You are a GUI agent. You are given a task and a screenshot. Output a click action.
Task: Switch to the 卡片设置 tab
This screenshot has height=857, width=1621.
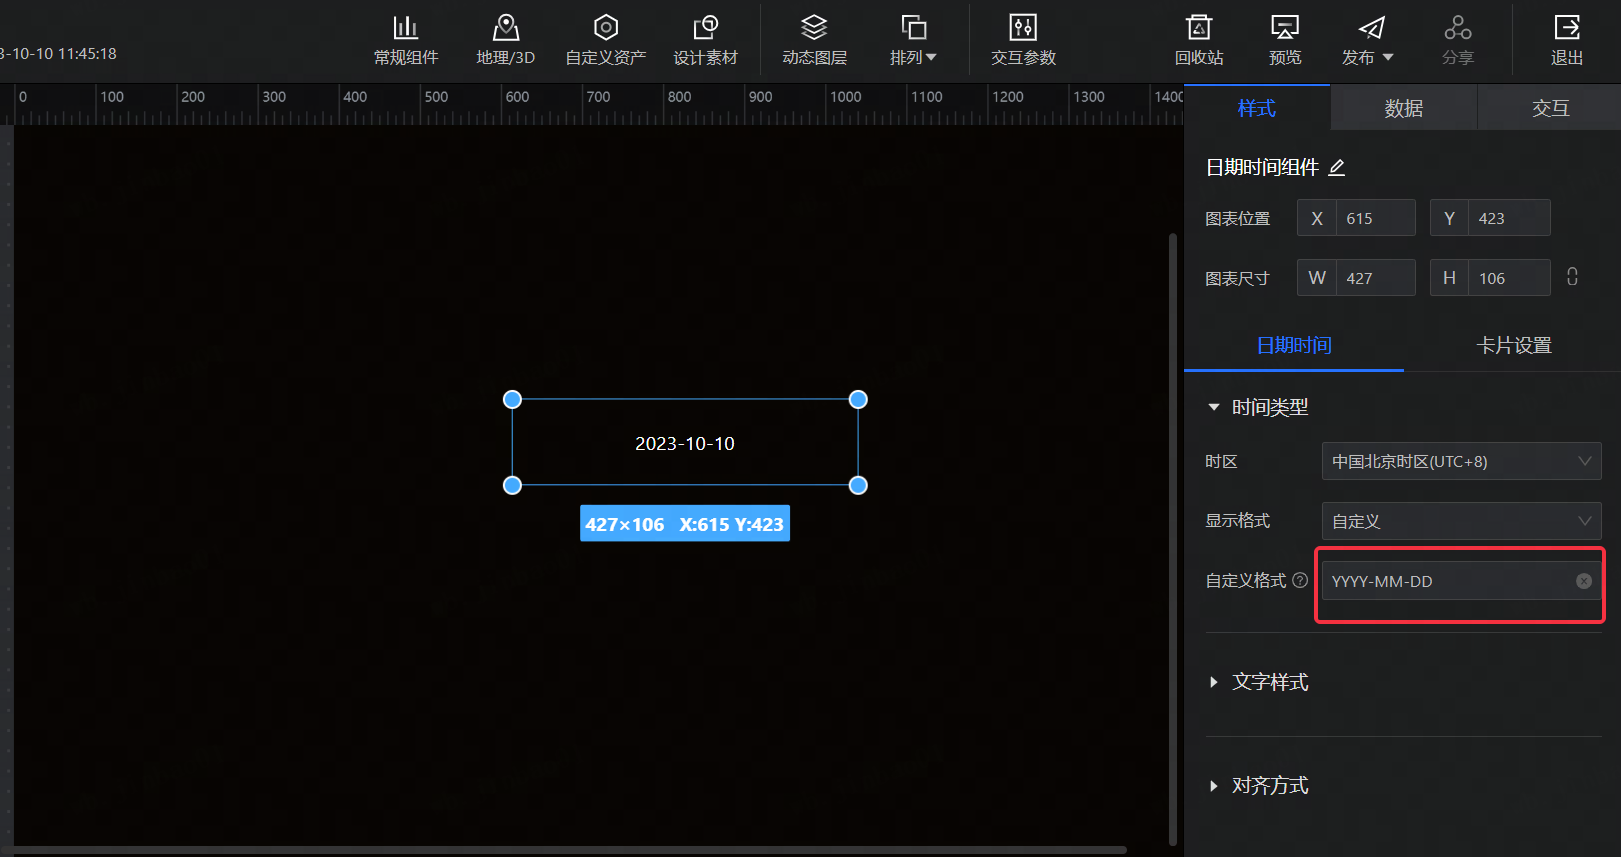1513,345
